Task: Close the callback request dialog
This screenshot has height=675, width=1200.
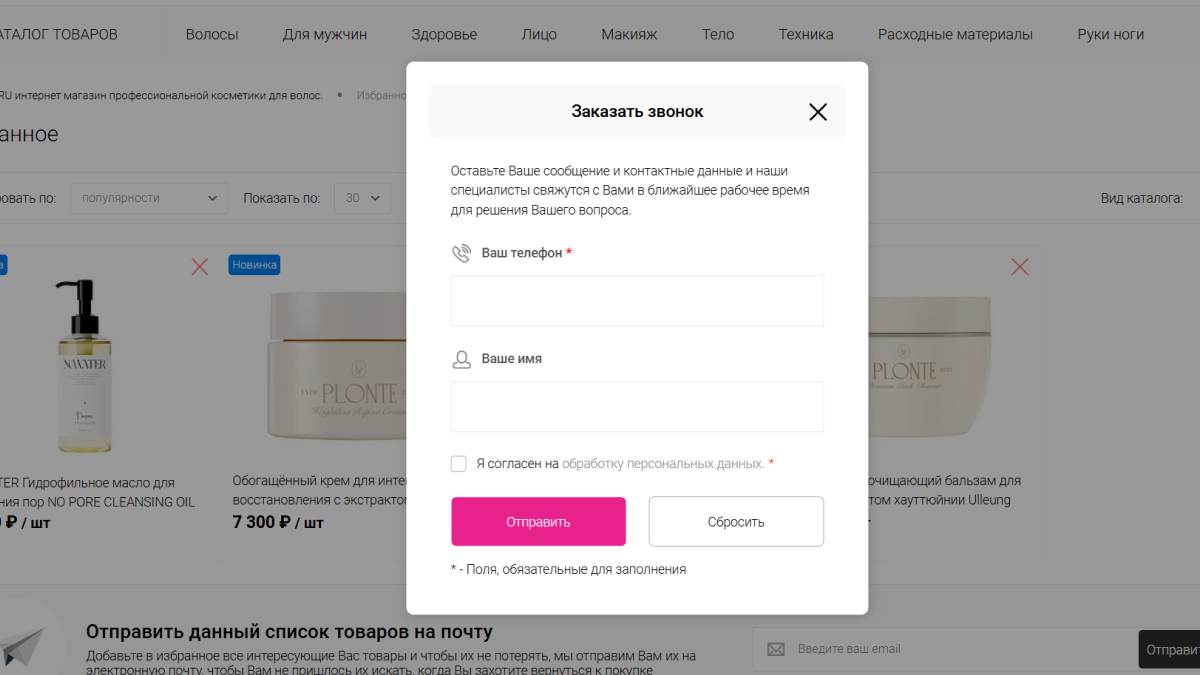Action: pyautogui.click(x=818, y=112)
